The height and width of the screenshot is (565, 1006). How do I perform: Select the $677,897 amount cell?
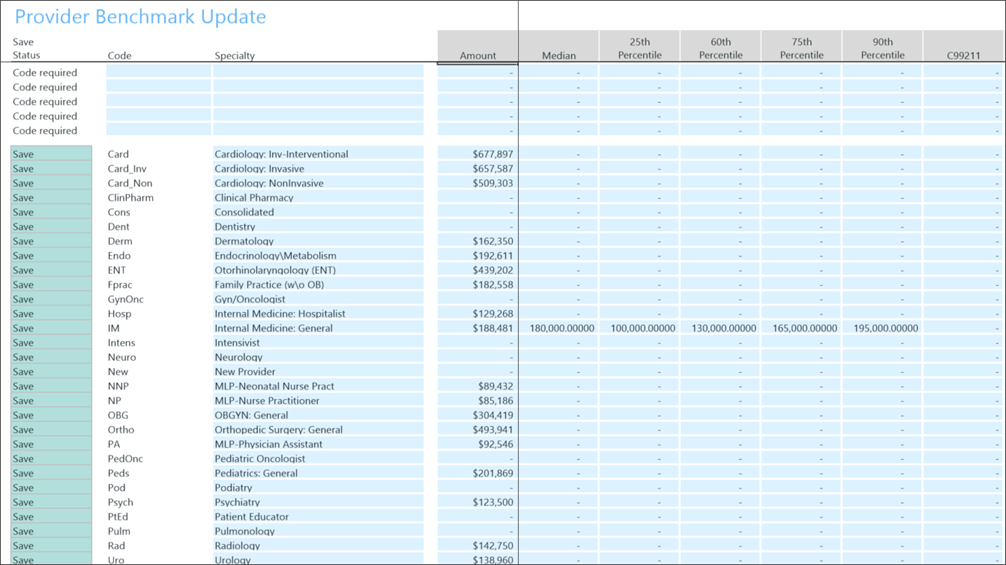[477, 154]
